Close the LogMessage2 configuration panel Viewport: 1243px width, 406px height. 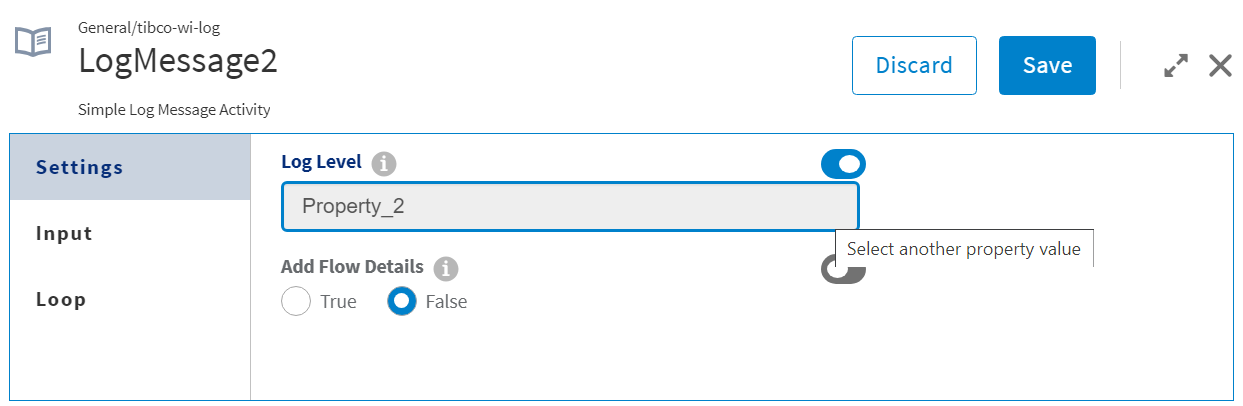1220,66
